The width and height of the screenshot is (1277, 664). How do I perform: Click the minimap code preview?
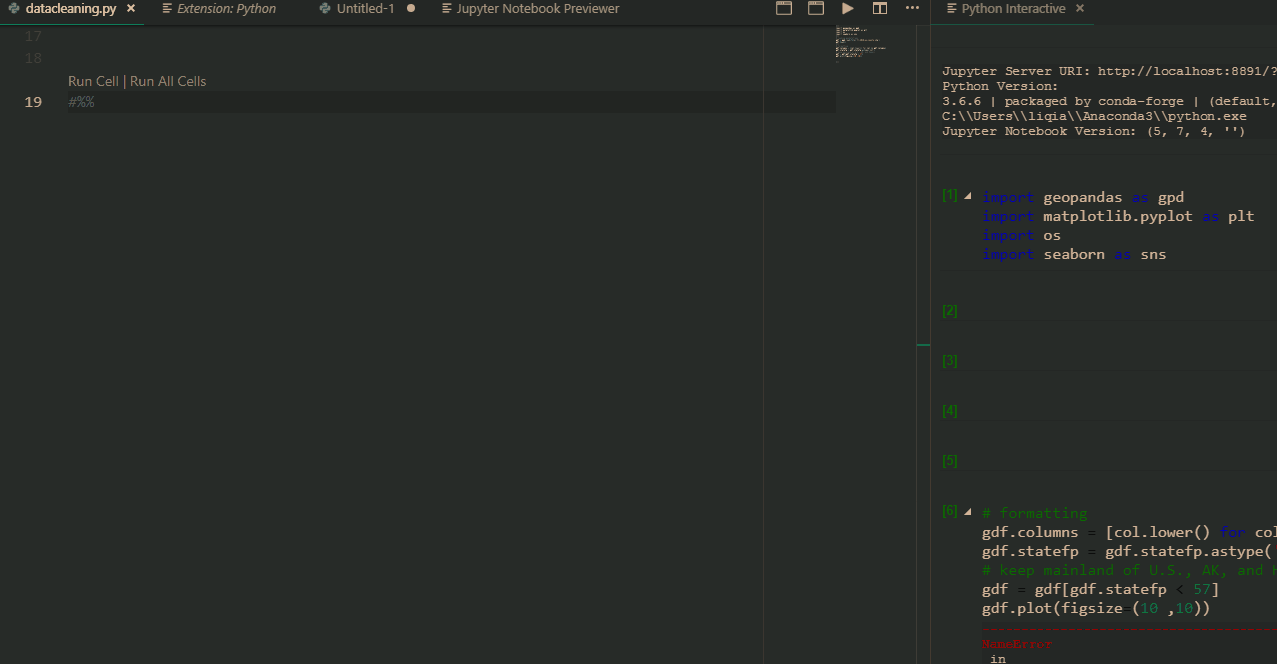pyautogui.click(x=861, y=42)
